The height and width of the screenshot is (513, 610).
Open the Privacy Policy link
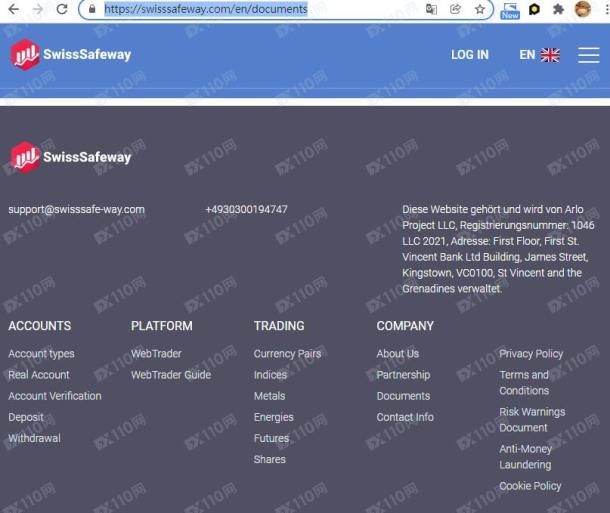coord(531,354)
